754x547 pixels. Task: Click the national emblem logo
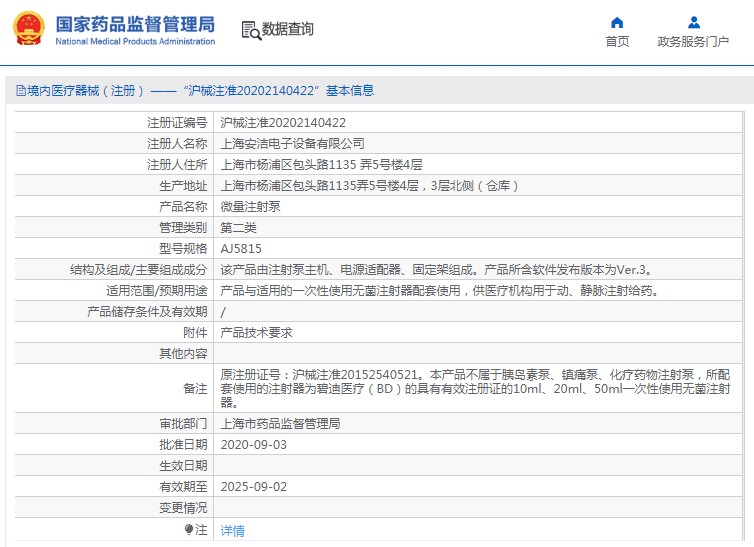coord(29,29)
